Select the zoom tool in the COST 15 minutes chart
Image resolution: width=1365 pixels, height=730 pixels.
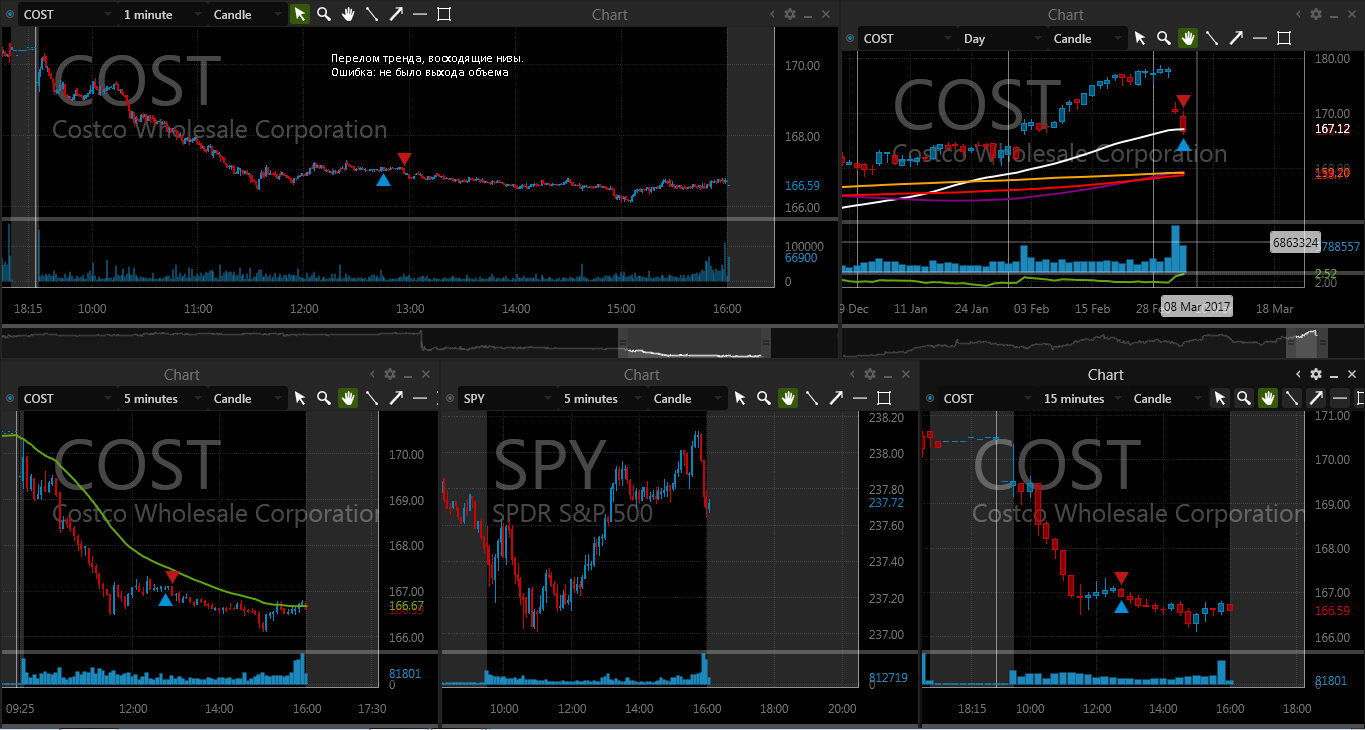pyautogui.click(x=1244, y=398)
